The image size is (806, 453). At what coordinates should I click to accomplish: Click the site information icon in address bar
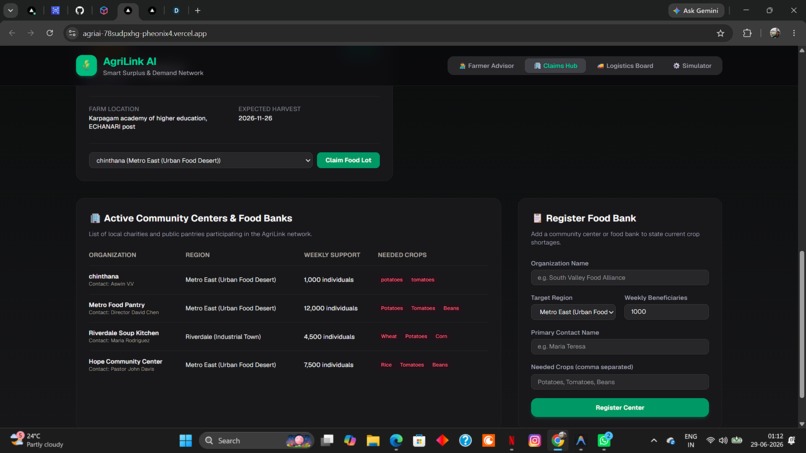point(72,33)
